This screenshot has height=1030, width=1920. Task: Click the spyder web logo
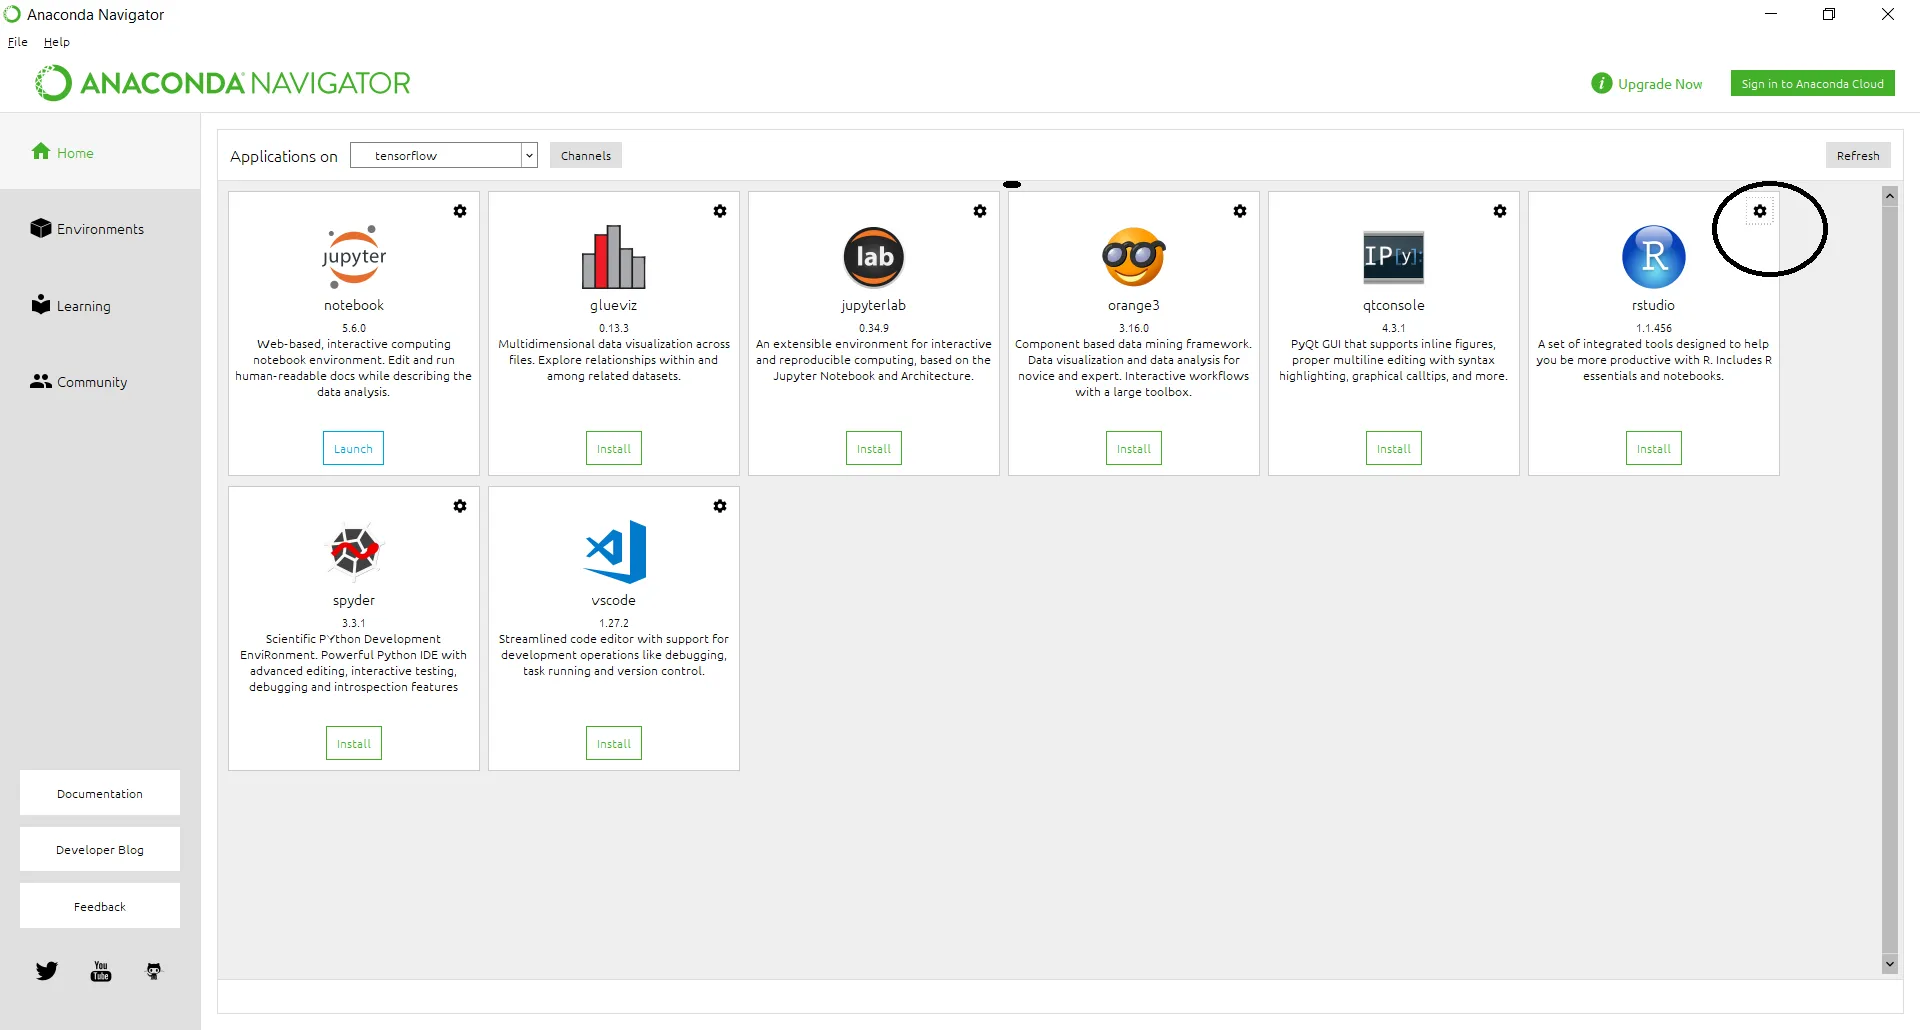(354, 551)
